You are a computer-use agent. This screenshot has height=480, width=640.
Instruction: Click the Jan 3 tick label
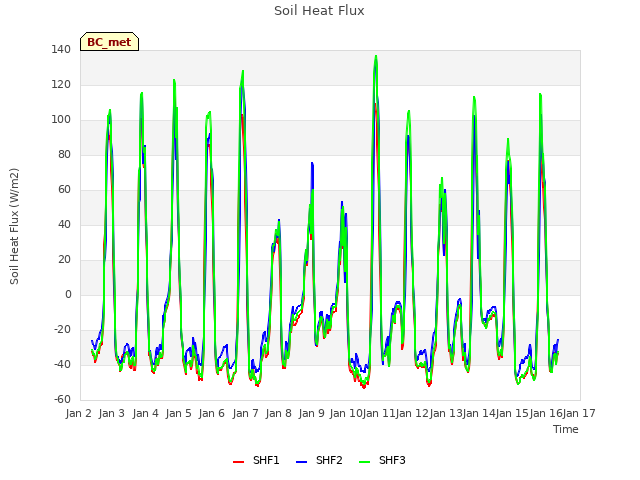112,413
